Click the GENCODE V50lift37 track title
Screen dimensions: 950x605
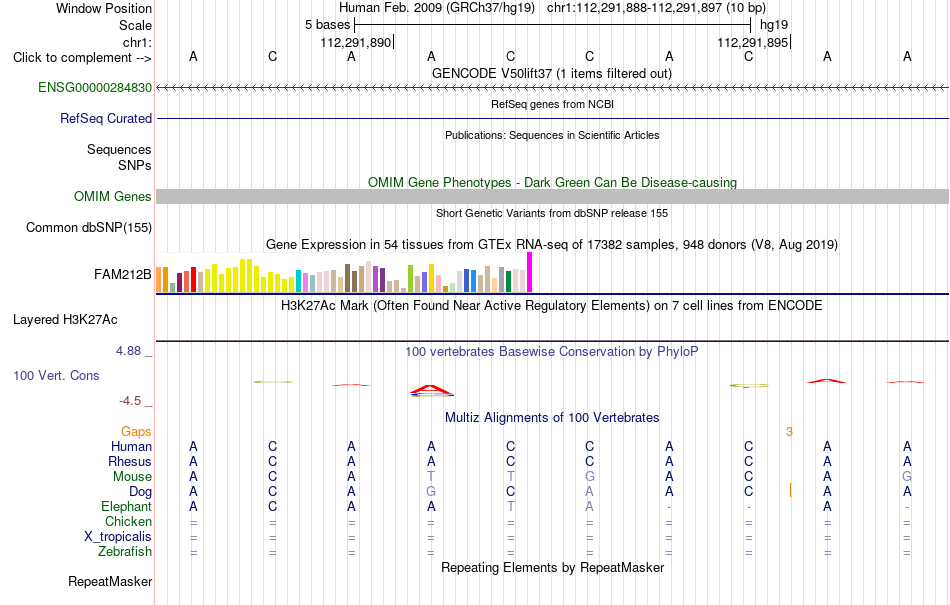pos(552,73)
